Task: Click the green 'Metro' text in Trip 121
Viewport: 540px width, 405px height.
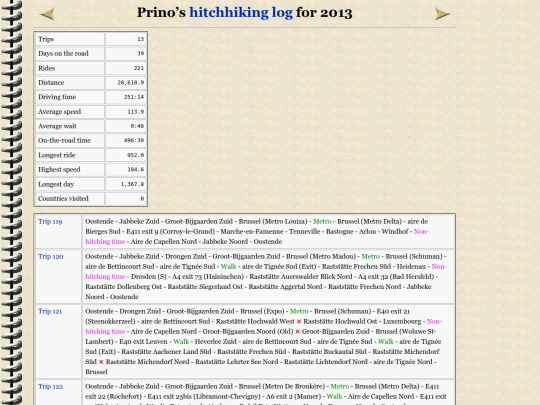Action: pos(299,311)
